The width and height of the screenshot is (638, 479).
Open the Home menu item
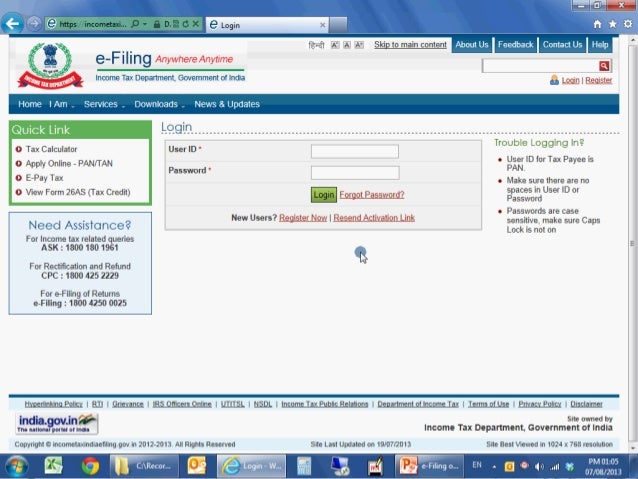(30, 104)
